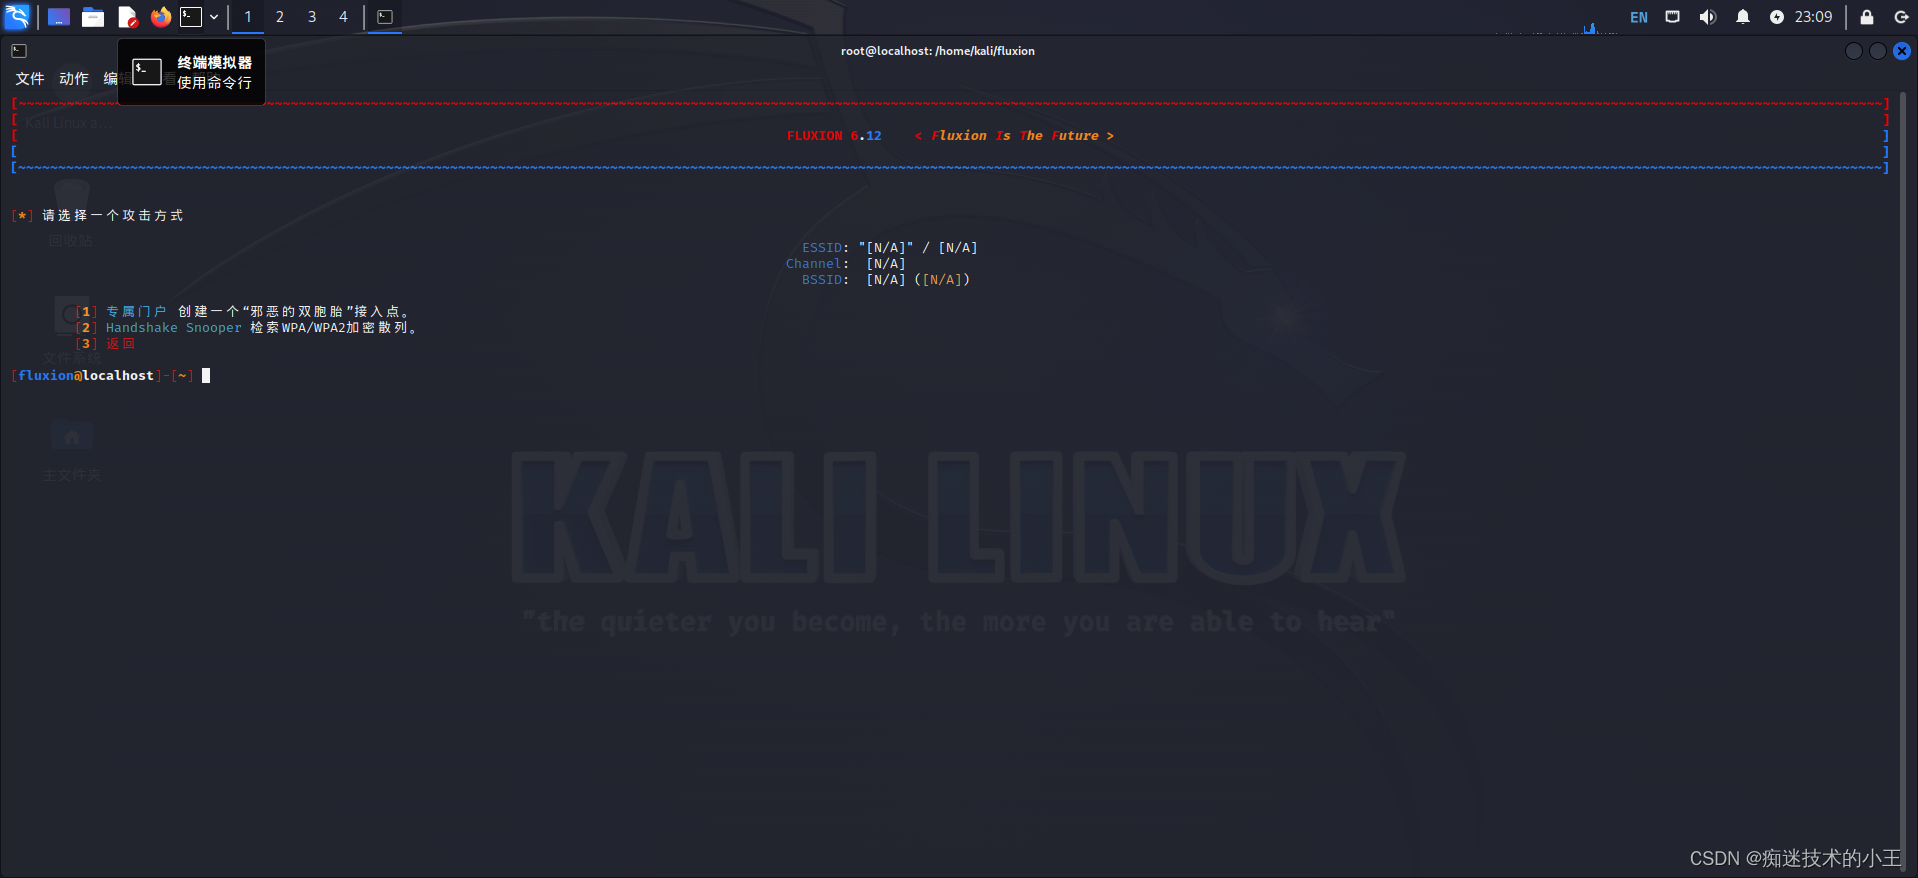This screenshot has width=1918, height=878.
Task: Click the EN keyboard layout indicator
Action: (x=1639, y=17)
